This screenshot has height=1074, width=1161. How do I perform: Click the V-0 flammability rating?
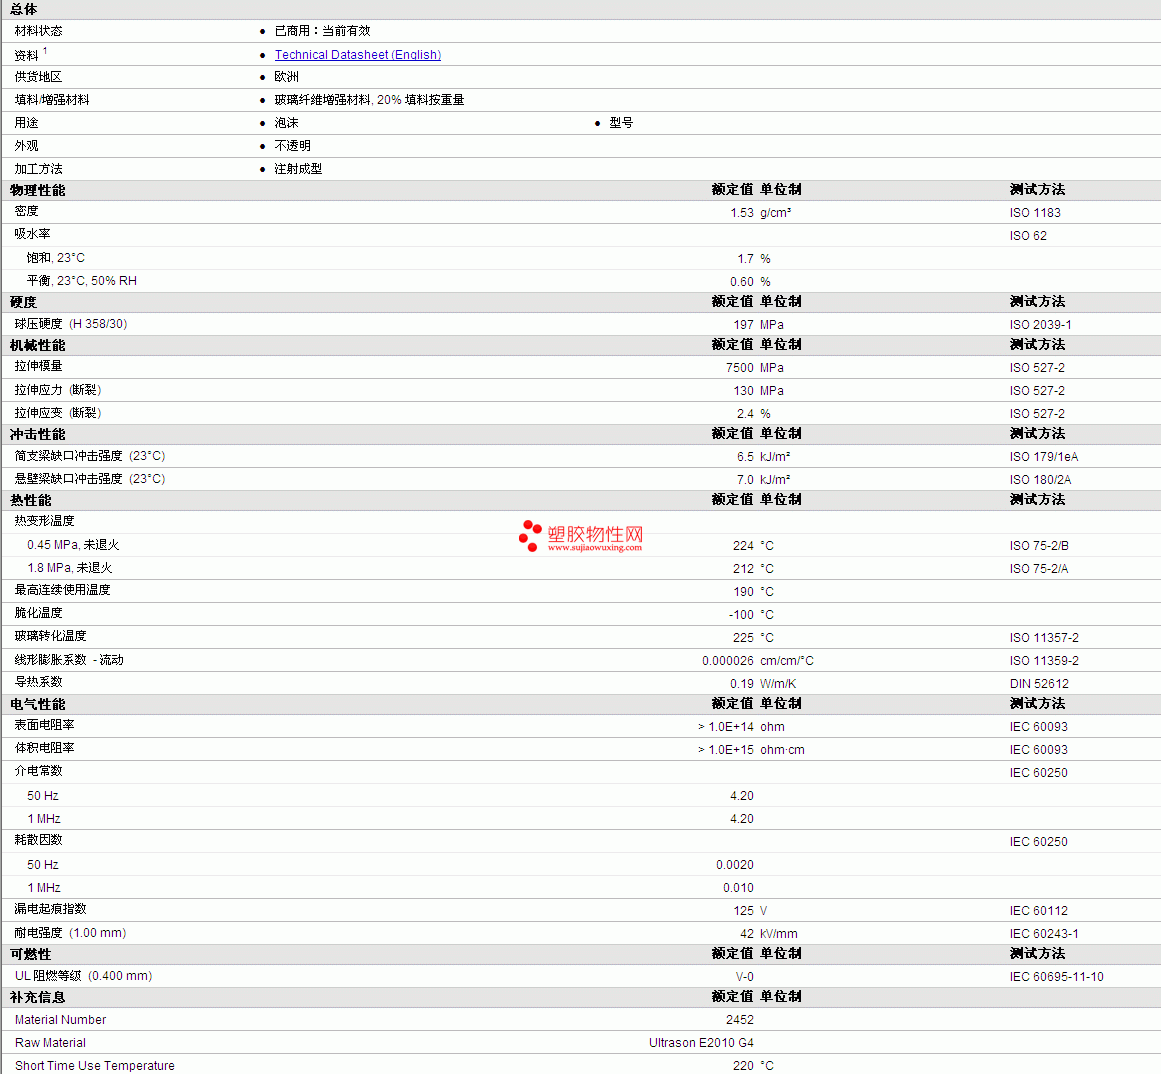point(744,977)
